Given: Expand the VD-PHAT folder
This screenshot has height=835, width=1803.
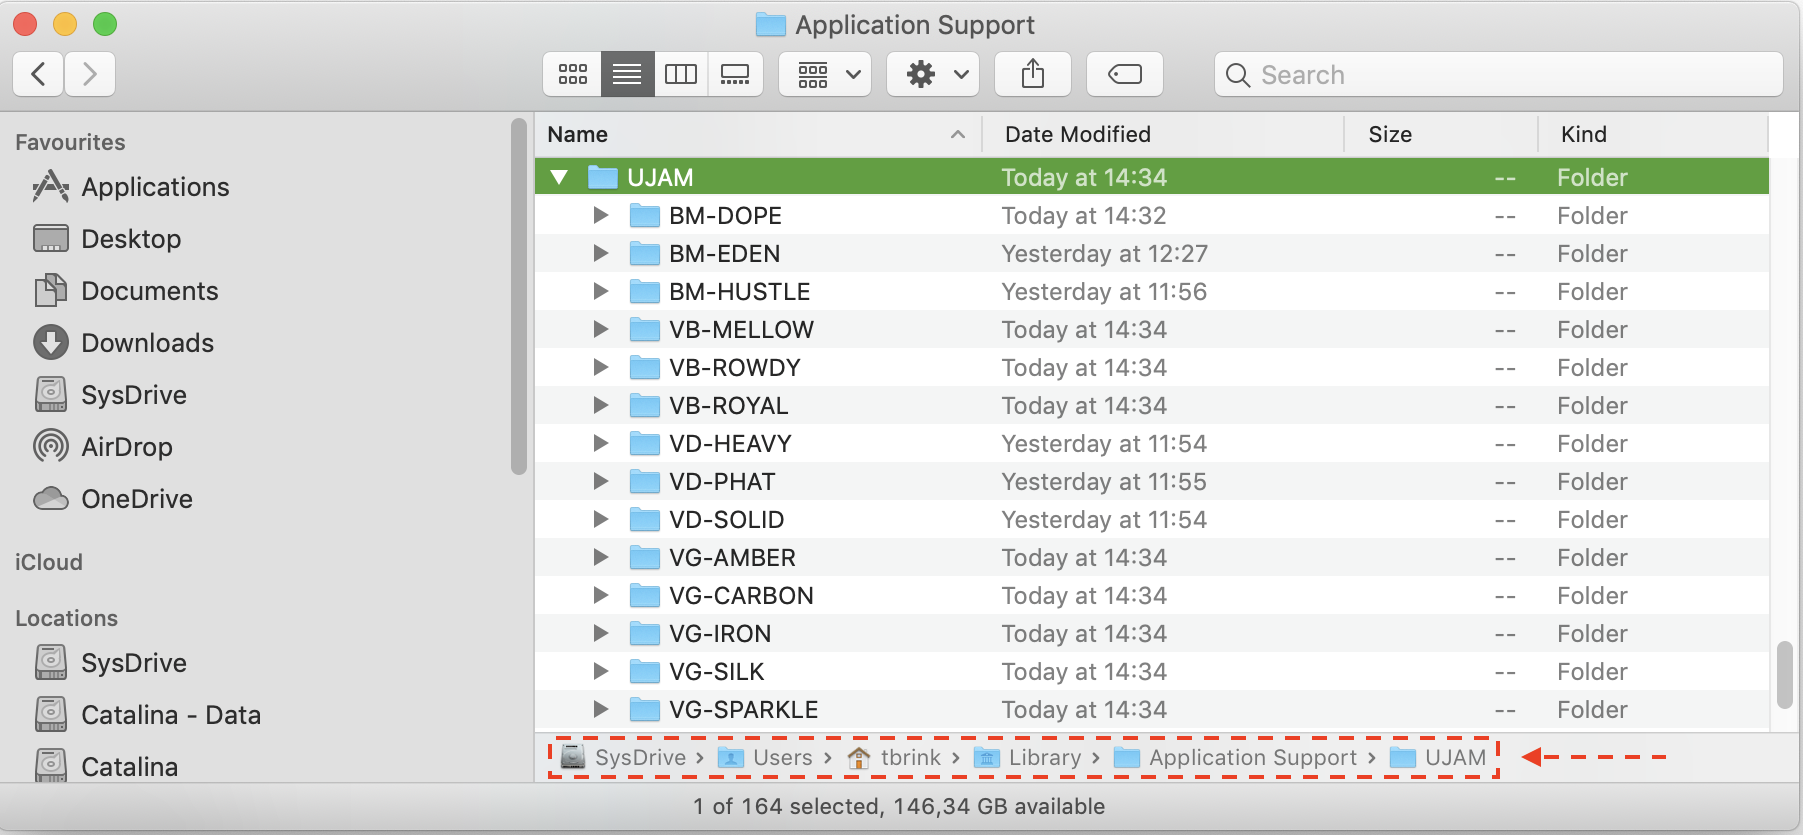Looking at the screenshot, I should point(600,481).
